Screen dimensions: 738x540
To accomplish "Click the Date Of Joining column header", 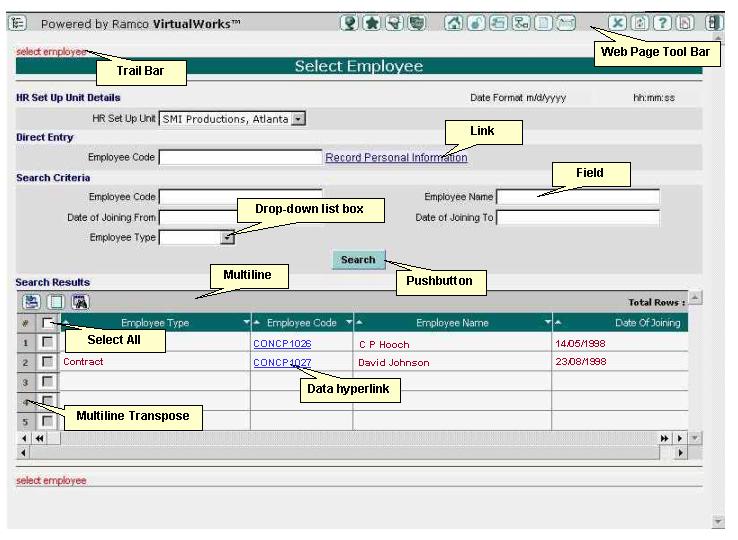I will click(647, 323).
